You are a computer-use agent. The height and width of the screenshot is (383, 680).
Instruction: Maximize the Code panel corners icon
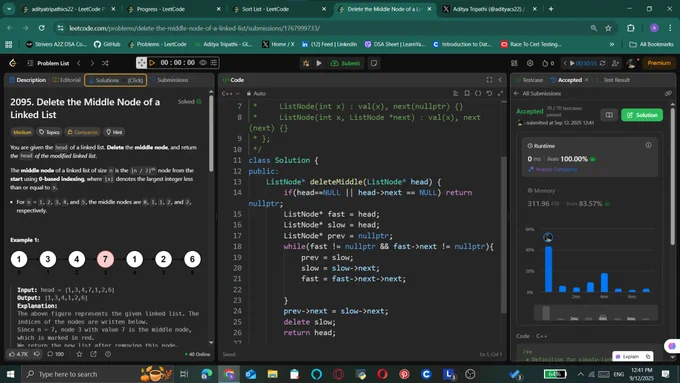(489, 80)
